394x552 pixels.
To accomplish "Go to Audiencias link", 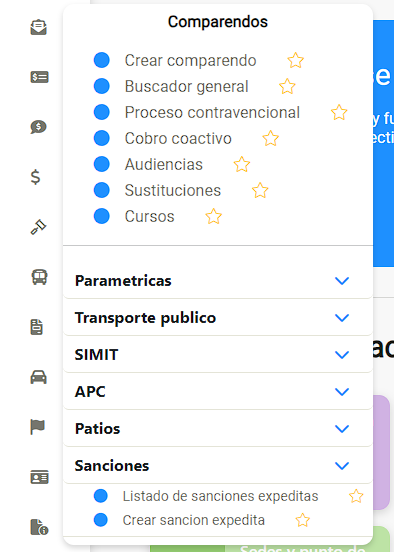I will tap(164, 164).
